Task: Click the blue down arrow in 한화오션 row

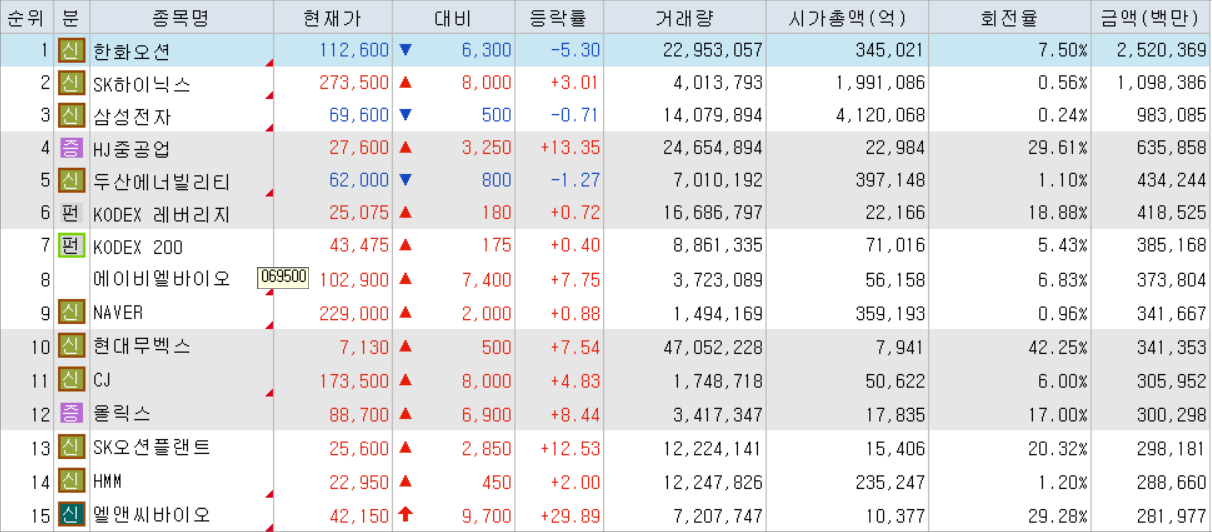Action: click(405, 50)
